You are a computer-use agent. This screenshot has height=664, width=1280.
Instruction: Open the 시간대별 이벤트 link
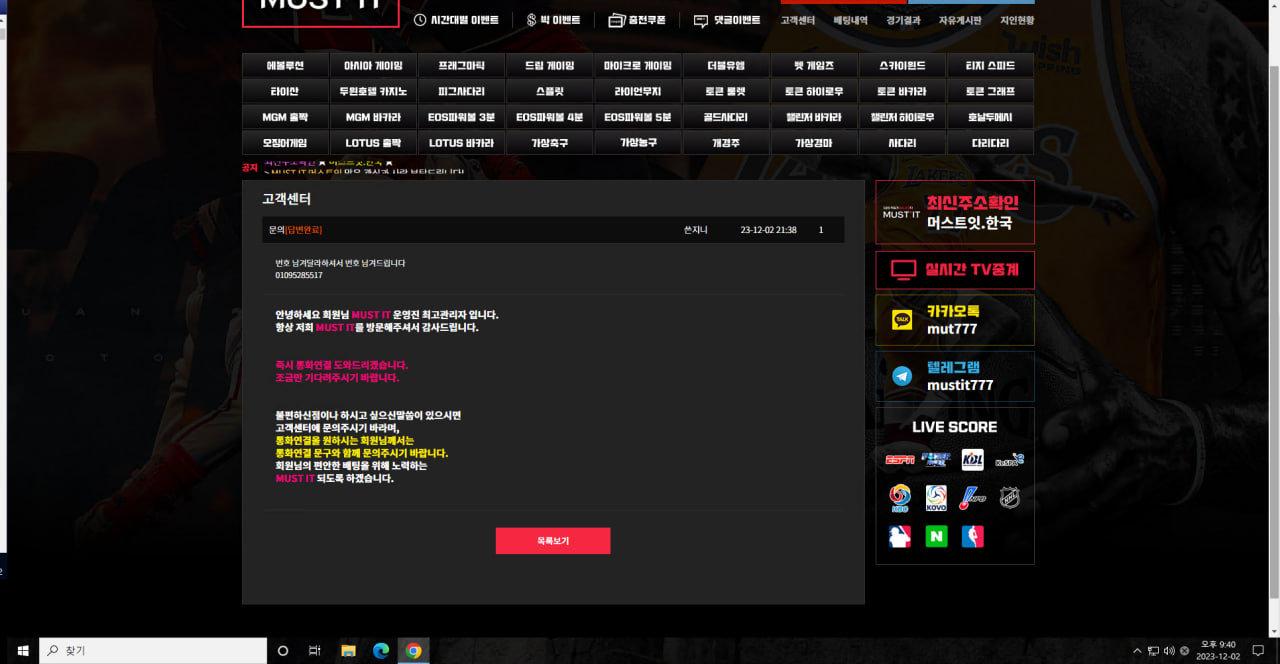pyautogui.click(x=456, y=20)
